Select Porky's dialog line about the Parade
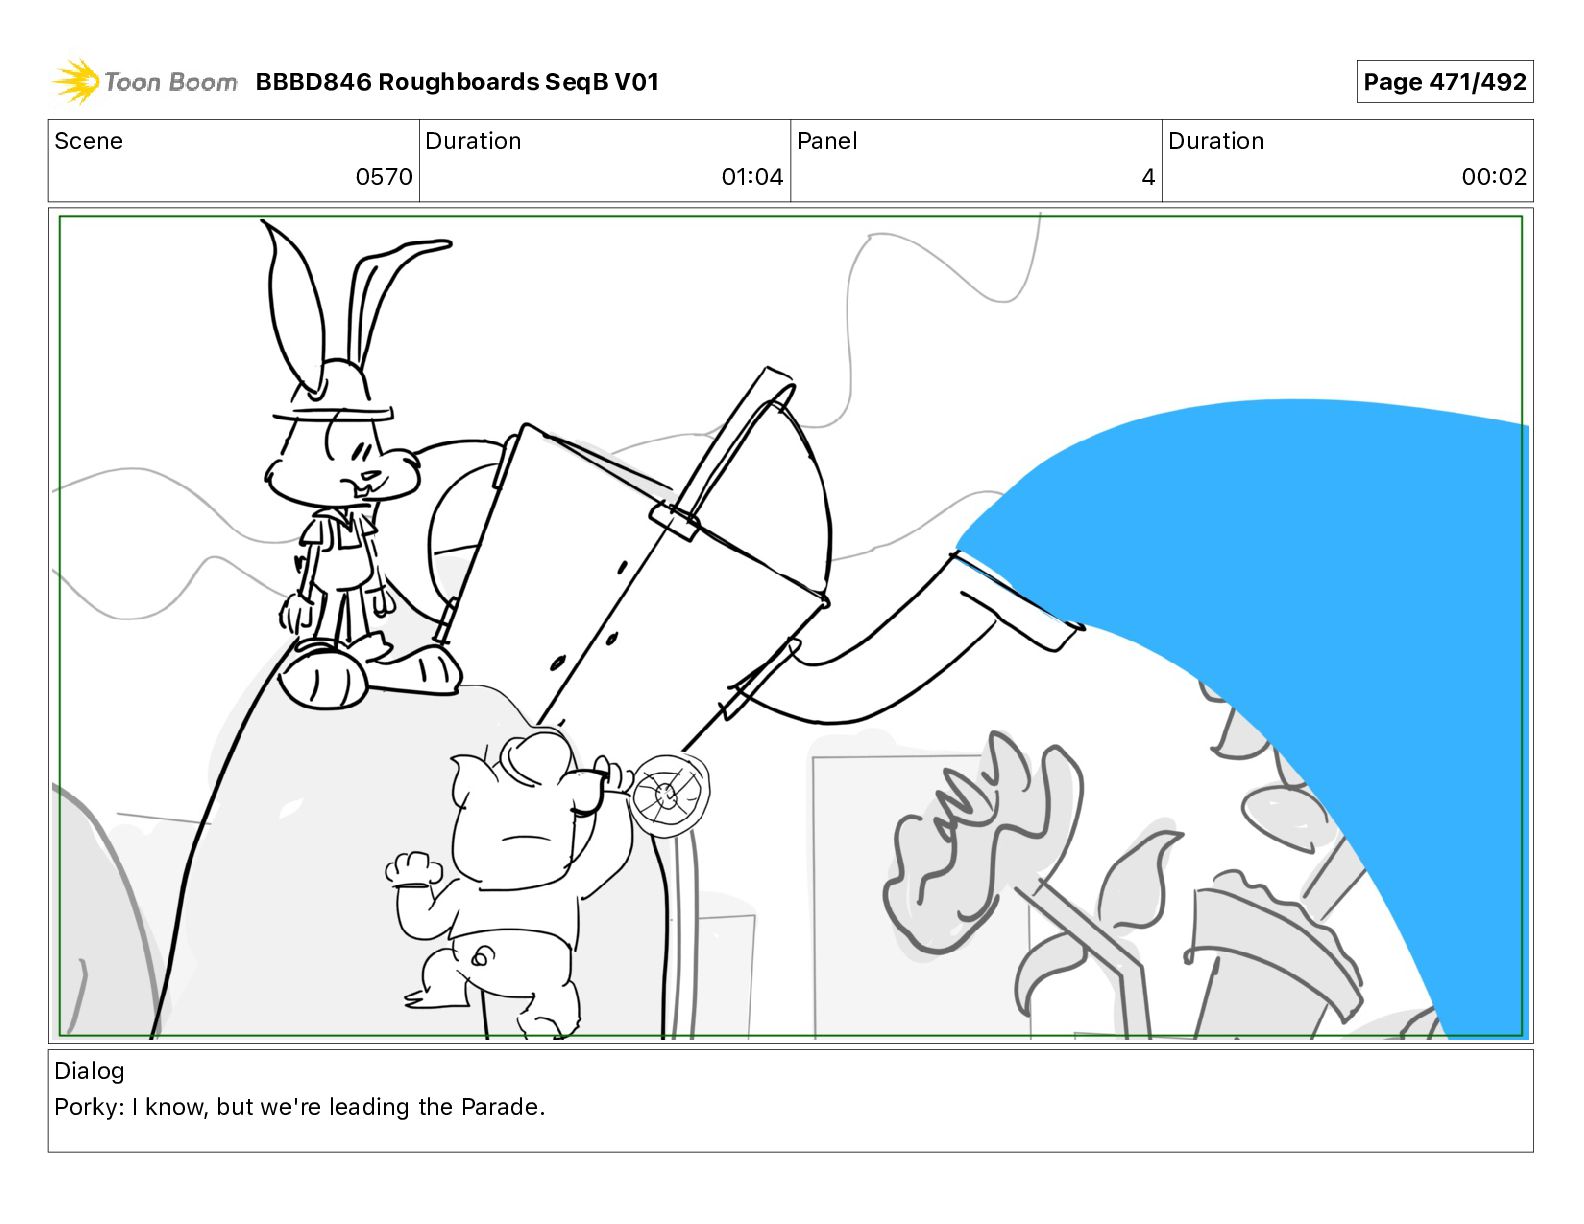The image size is (1584, 1224). (x=300, y=1107)
